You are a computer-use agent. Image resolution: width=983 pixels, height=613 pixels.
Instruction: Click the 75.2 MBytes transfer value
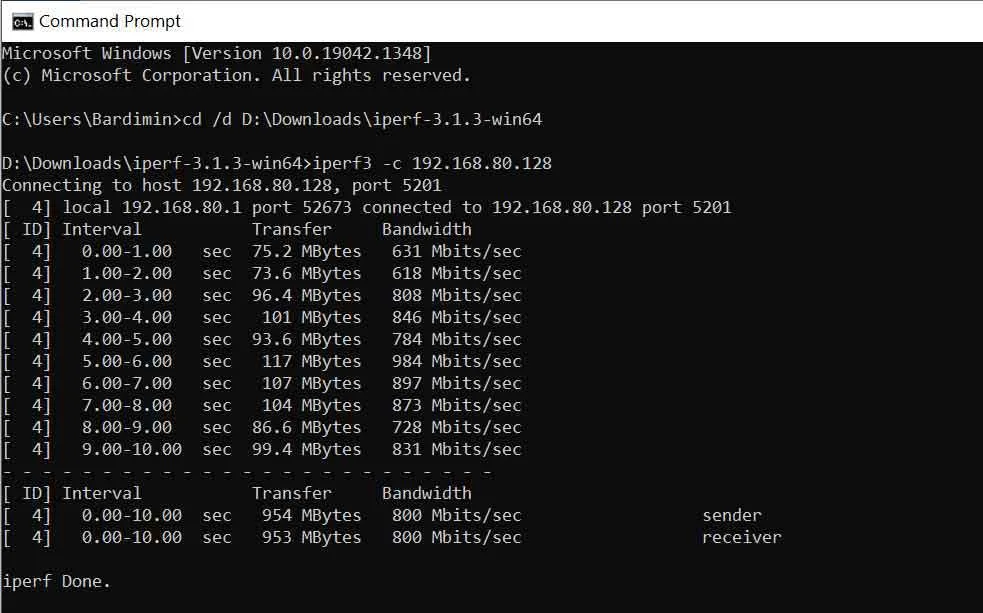click(x=307, y=251)
